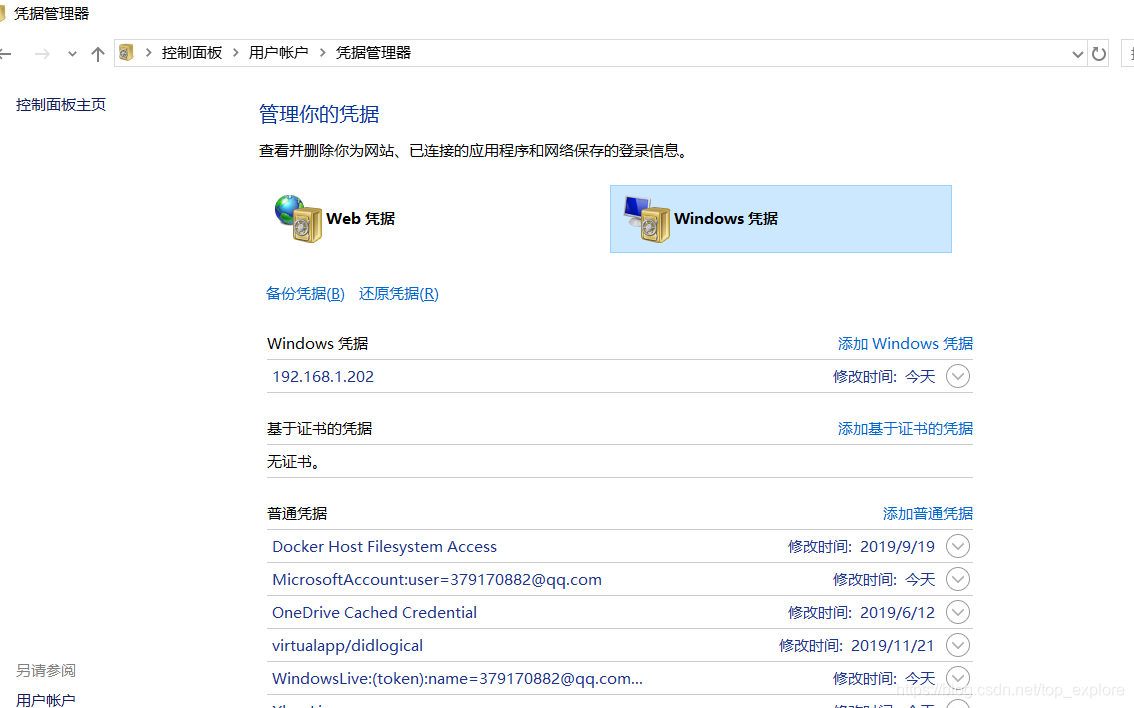Click the Windows credentials monitor safe icon
The width and height of the screenshot is (1134, 708).
pos(647,218)
